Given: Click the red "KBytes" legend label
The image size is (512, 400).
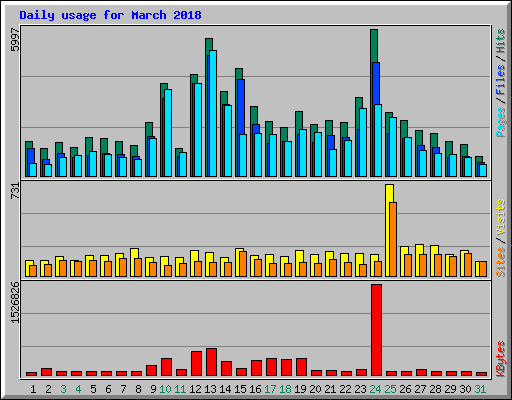Looking at the screenshot, I should click(x=500, y=359).
